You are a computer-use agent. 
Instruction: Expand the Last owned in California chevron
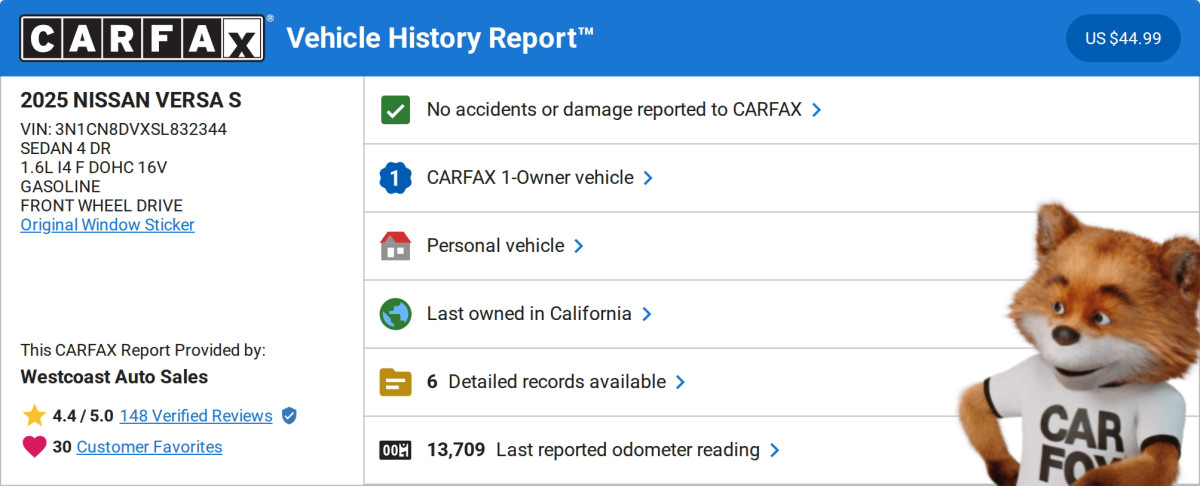(x=647, y=314)
